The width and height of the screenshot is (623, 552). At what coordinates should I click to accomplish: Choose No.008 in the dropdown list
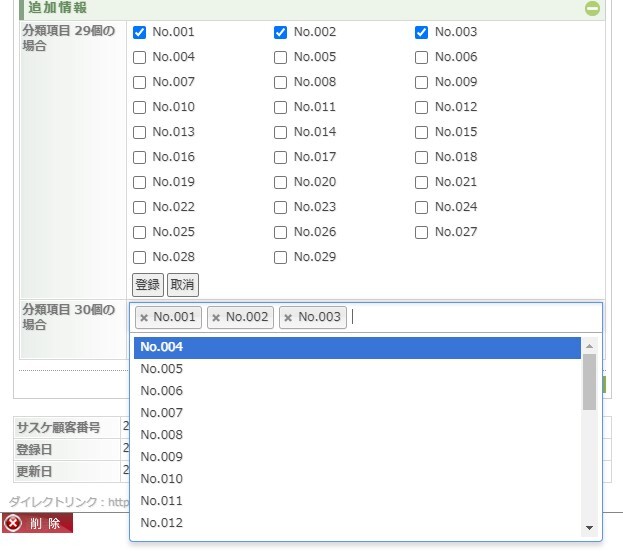pyautogui.click(x=355, y=435)
